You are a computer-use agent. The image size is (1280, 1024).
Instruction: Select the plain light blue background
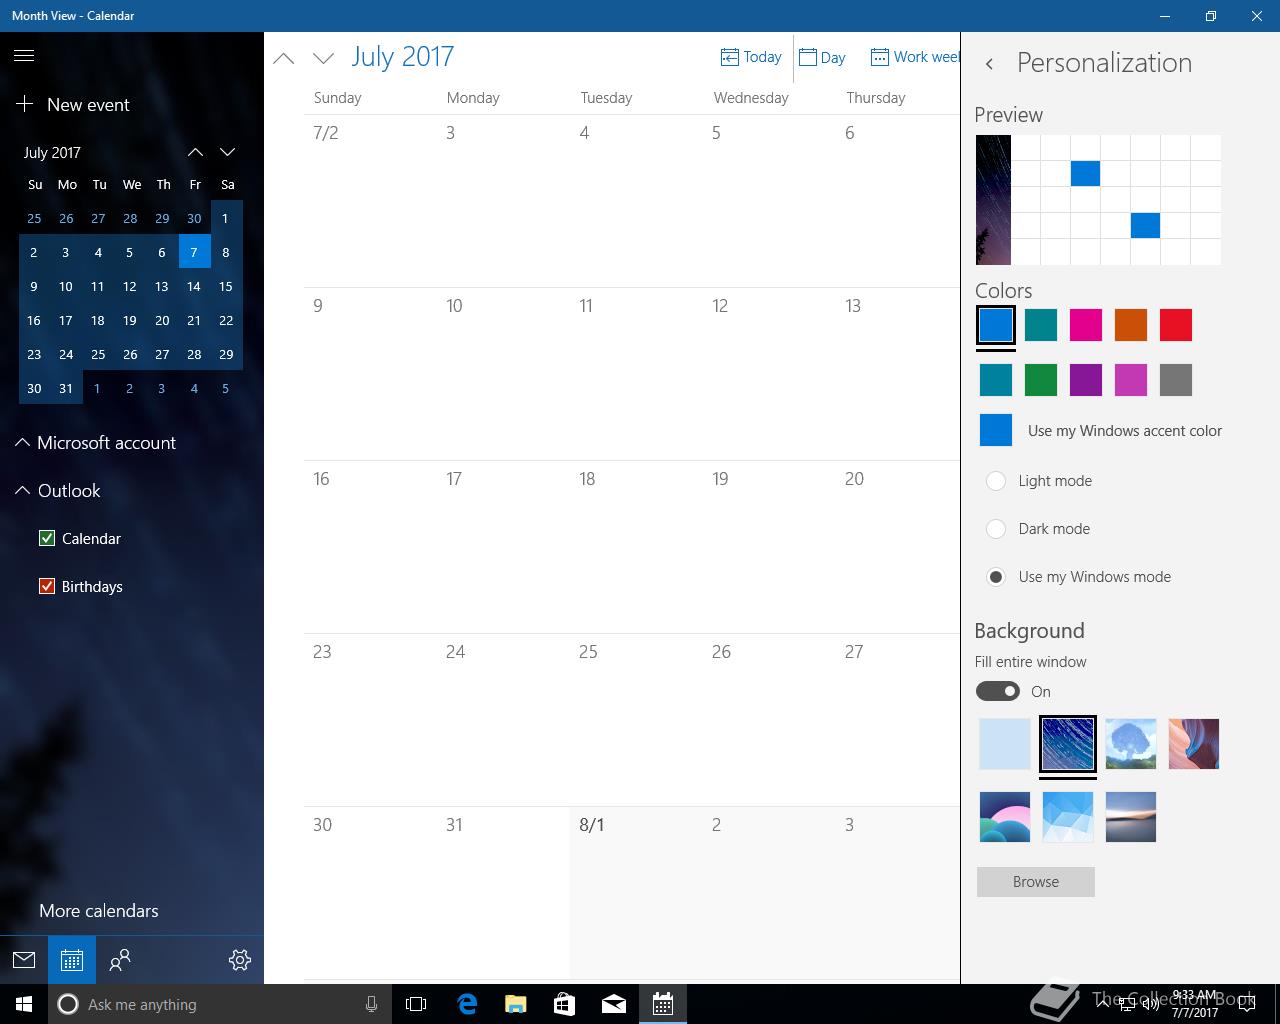tap(1005, 744)
